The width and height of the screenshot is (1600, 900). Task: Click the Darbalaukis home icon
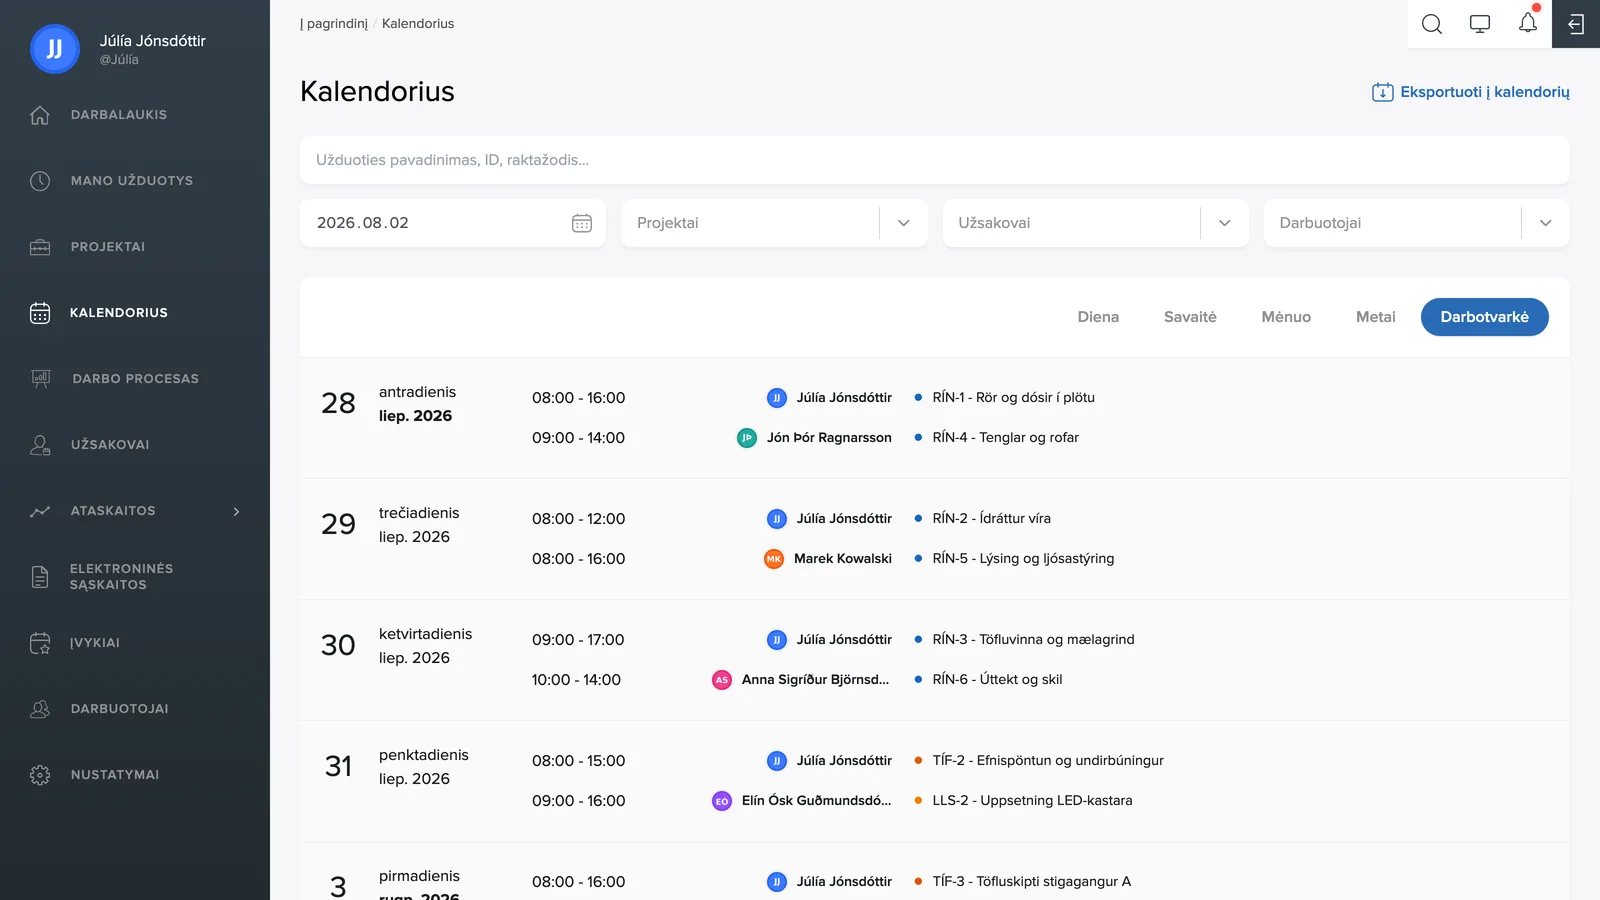coord(40,115)
